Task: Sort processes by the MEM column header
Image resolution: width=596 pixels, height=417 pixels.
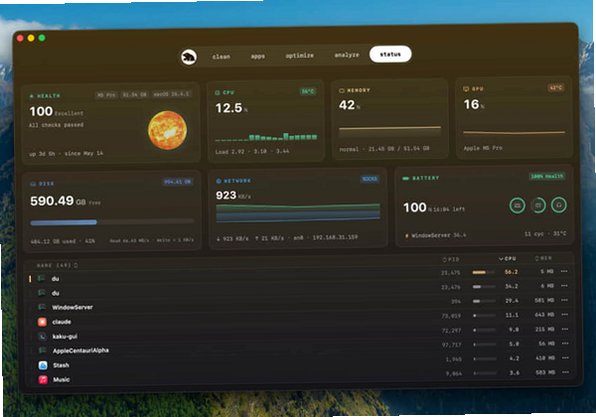Action: 543,258
